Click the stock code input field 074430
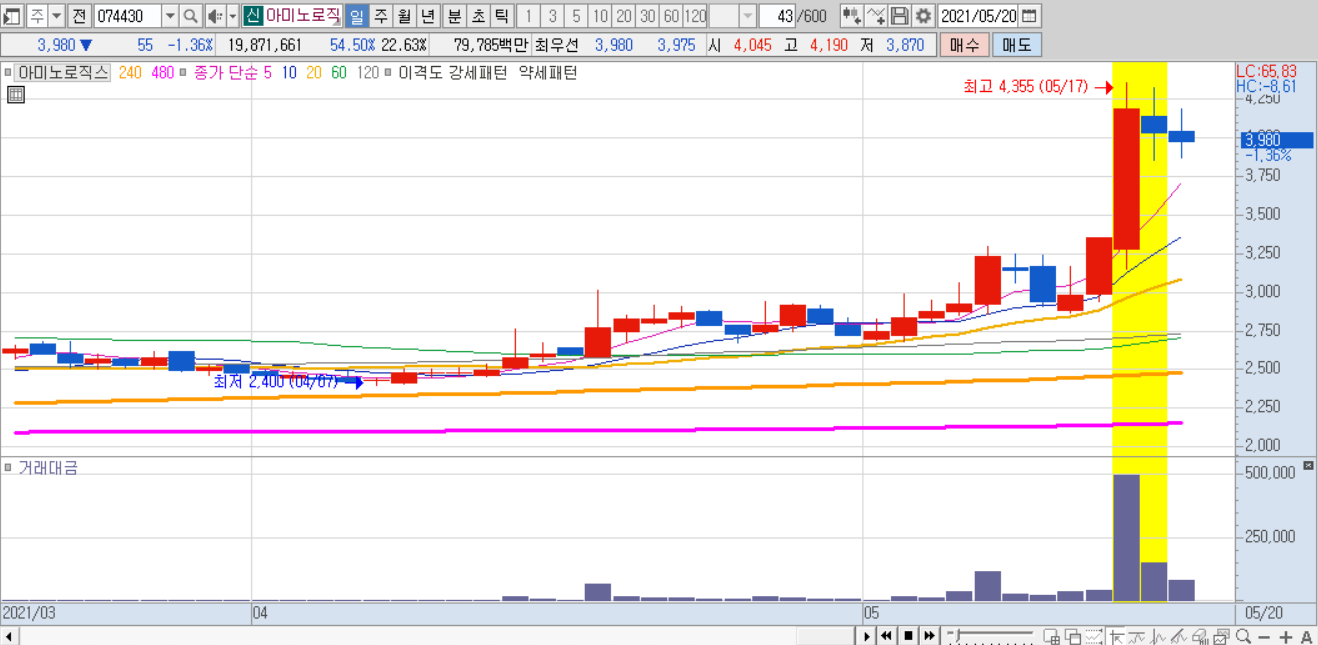Screen dimensions: 1318x645 coord(127,16)
